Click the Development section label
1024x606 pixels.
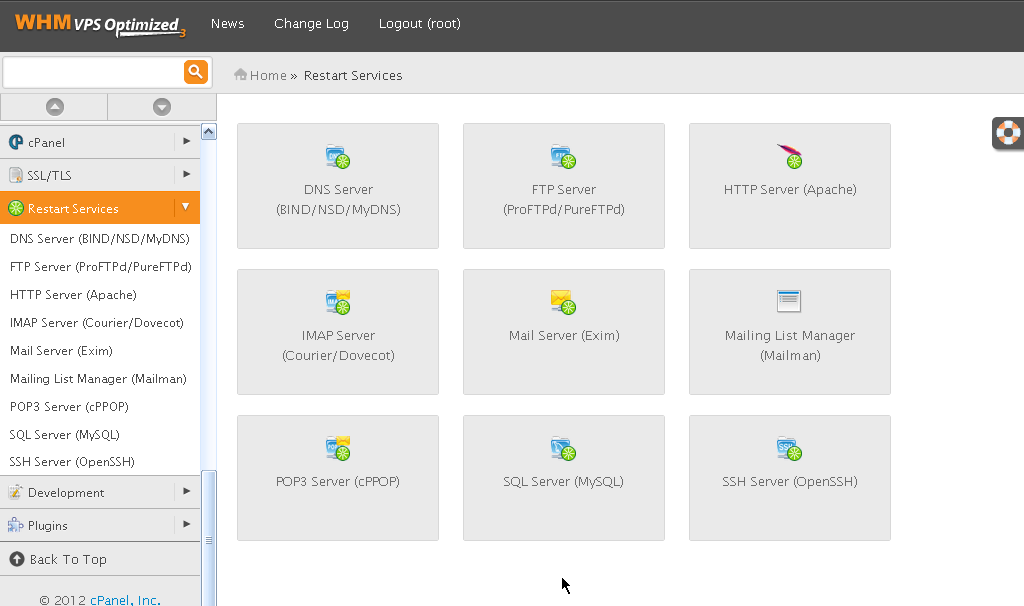pyautogui.click(x=66, y=493)
